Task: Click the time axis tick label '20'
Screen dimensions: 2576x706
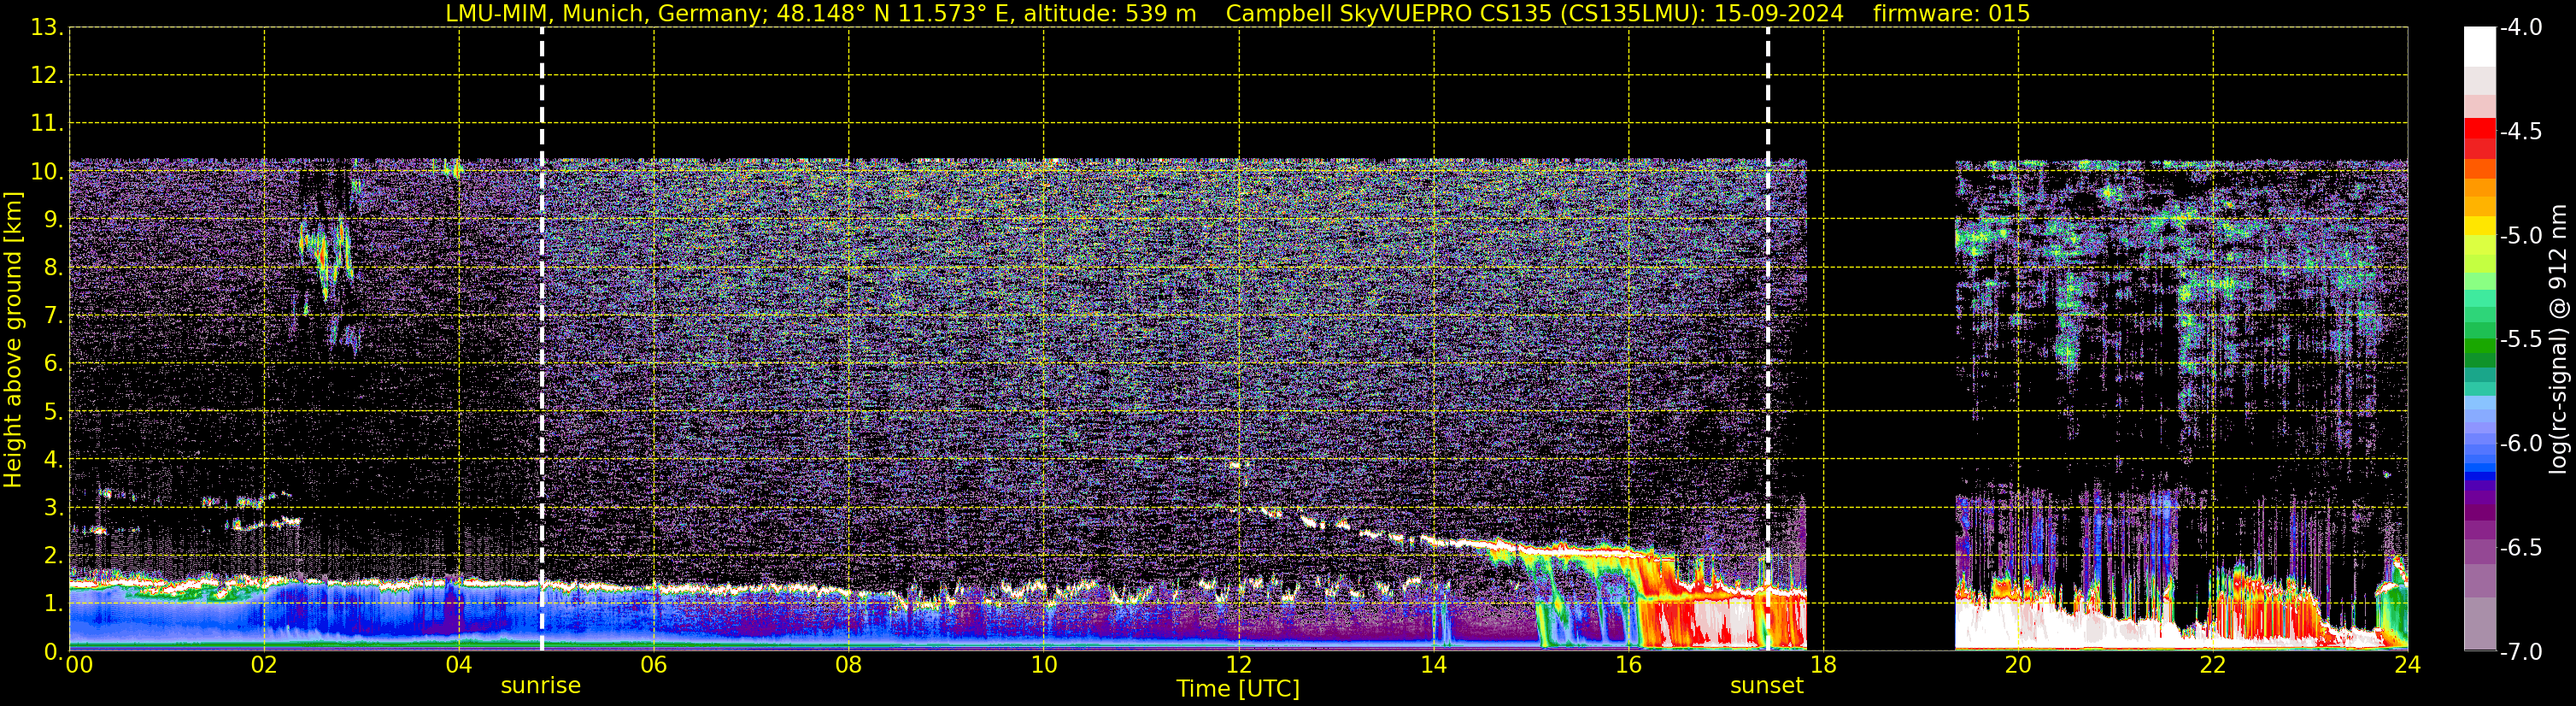Action: click(2018, 665)
